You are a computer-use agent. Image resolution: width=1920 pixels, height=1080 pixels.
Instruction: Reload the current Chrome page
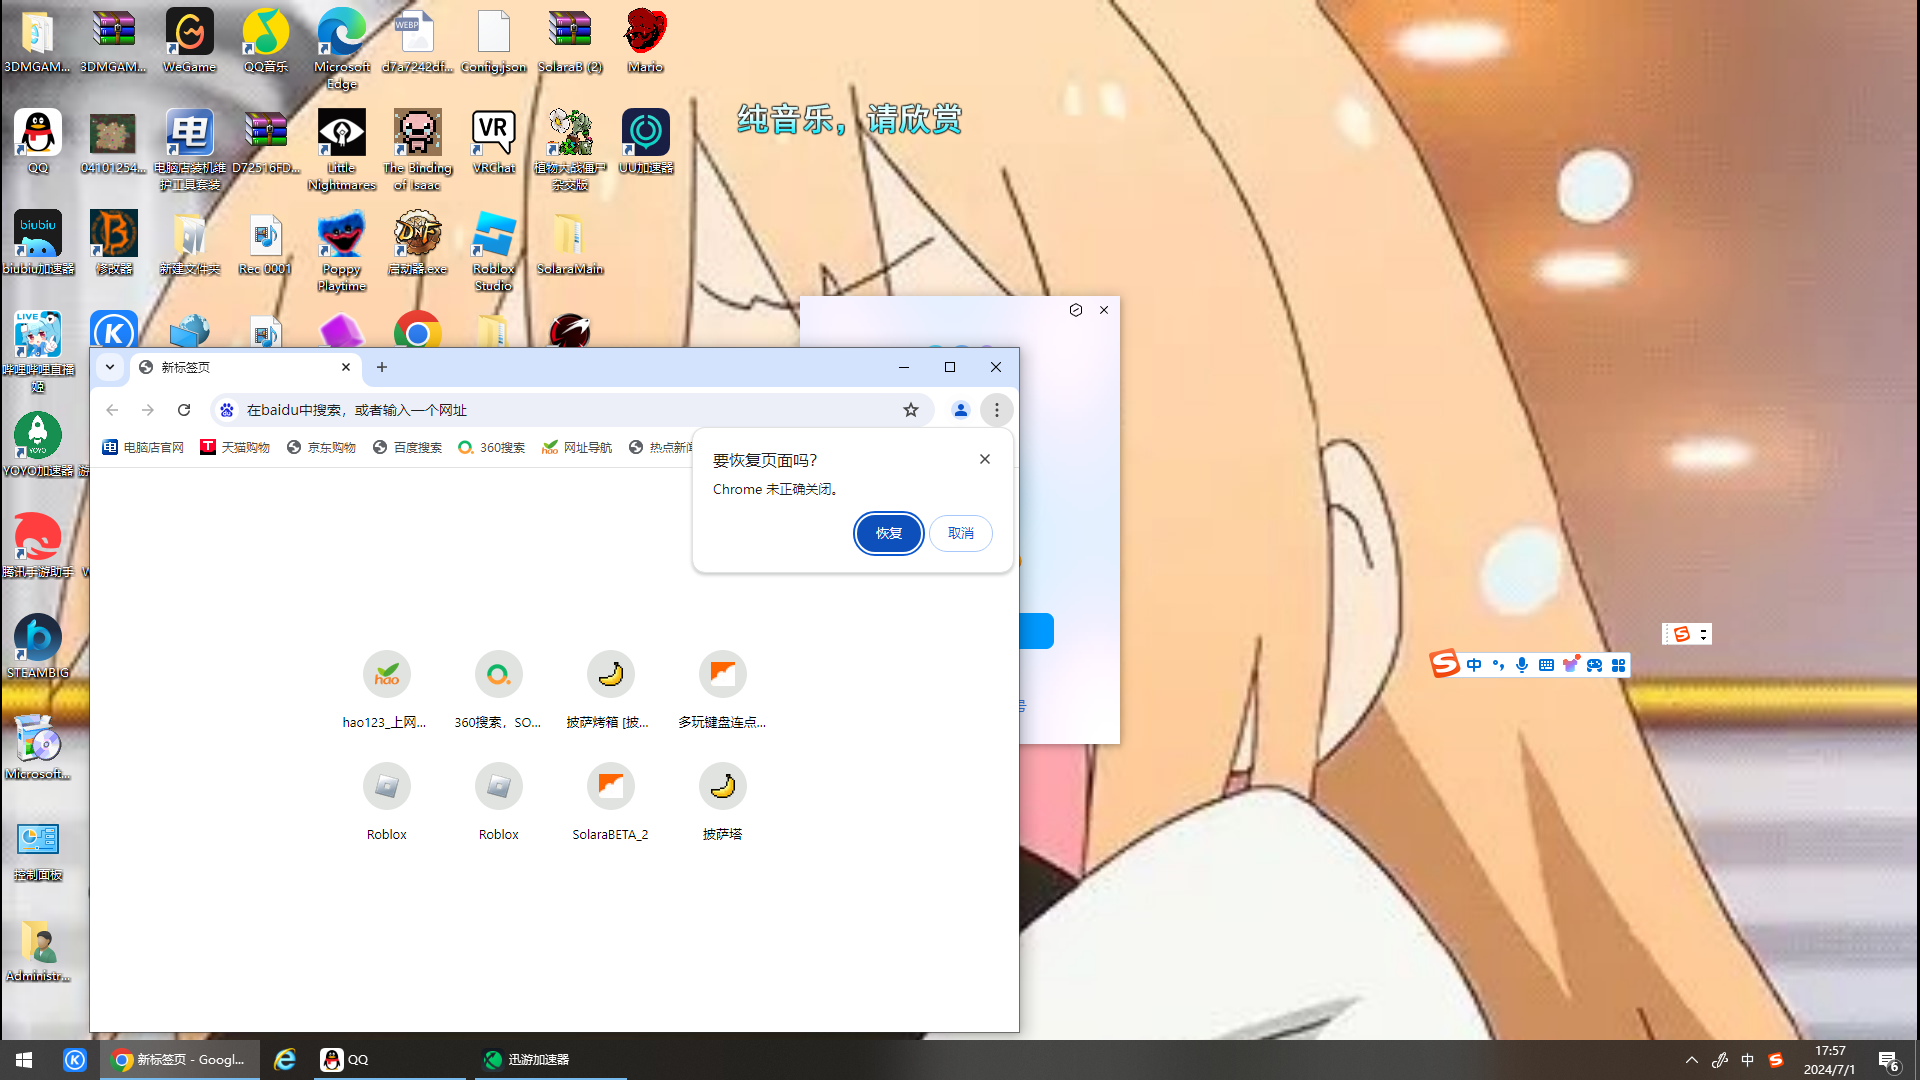pos(184,410)
